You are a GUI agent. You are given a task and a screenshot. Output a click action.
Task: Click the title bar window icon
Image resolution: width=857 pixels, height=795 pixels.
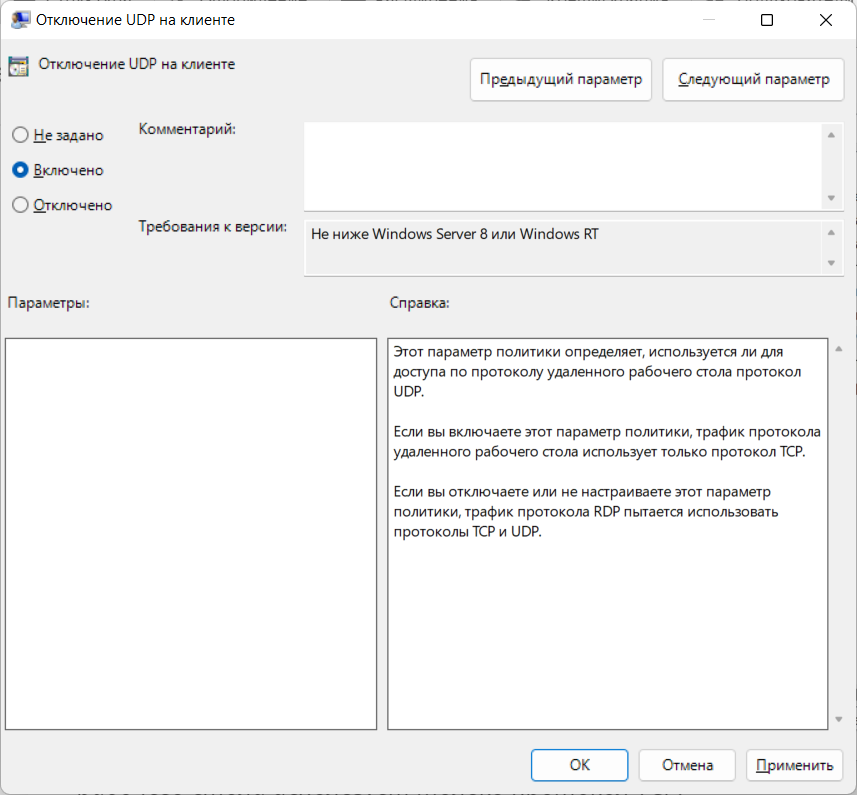point(20,20)
